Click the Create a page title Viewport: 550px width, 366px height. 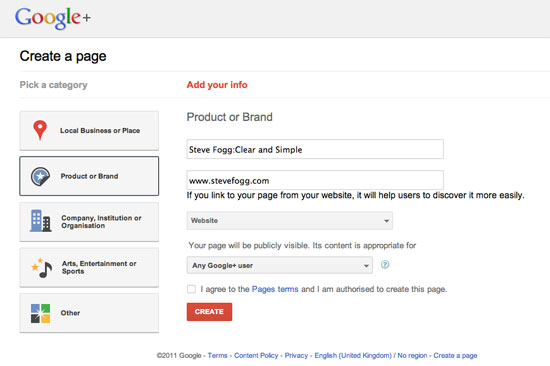[x=63, y=56]
